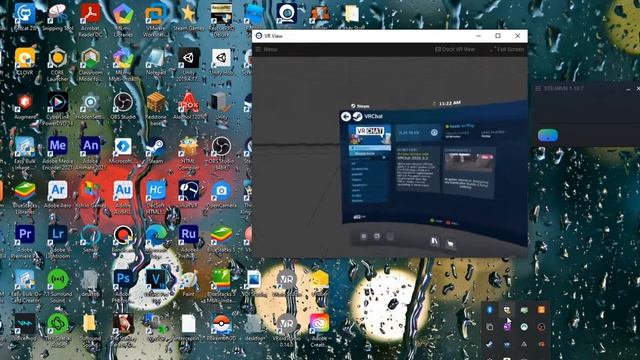Screen dimensions: 640x360
Task: Open the Steam desktop shortcut
Action: pyautogui.click(x=156, y=149)
